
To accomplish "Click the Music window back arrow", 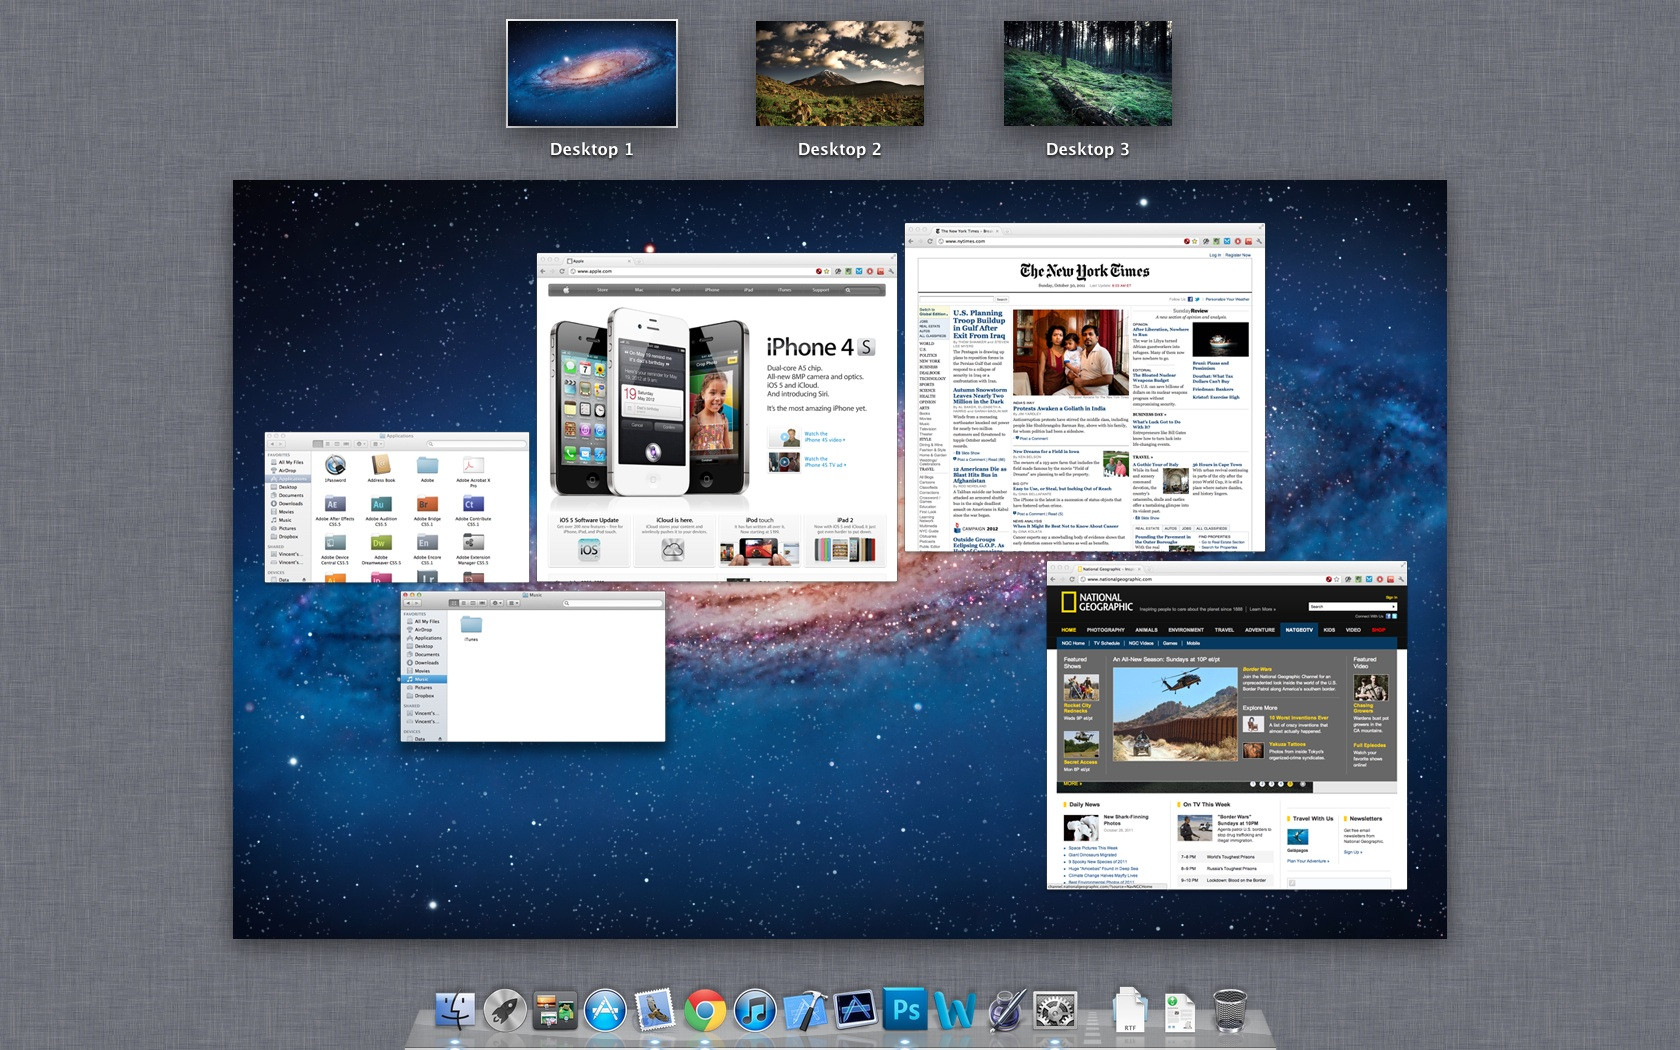I will tap(408, 603).
